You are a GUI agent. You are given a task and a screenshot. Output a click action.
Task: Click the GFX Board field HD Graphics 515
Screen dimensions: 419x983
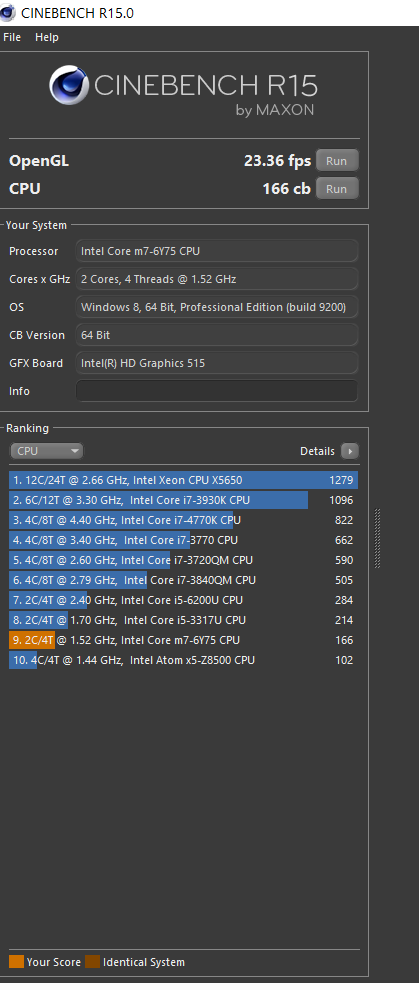tap(217, 363)
